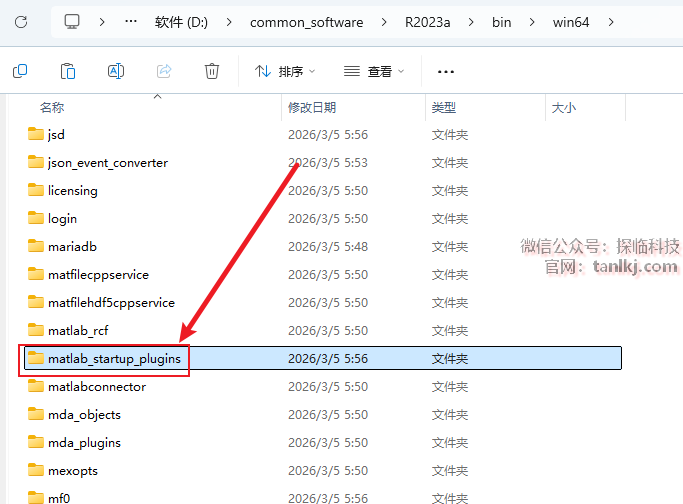Open the breadcrumb ellipsis for hidden path
Screen dimensions: 683x504
point(131,21)
